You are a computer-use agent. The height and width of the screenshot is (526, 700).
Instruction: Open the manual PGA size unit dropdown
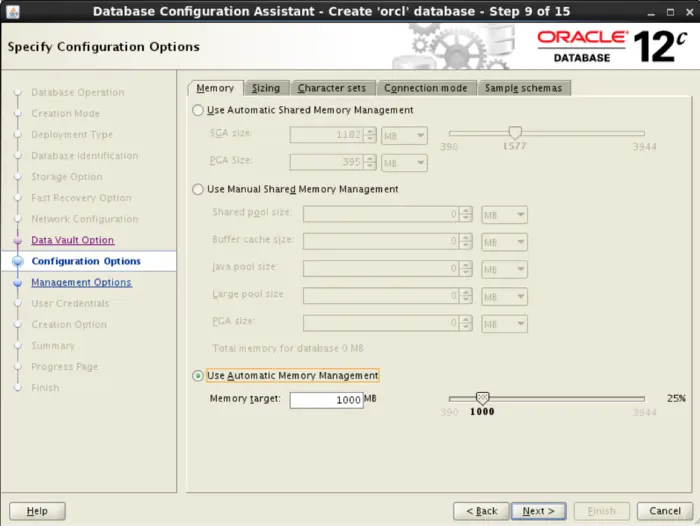click(504, 324)
